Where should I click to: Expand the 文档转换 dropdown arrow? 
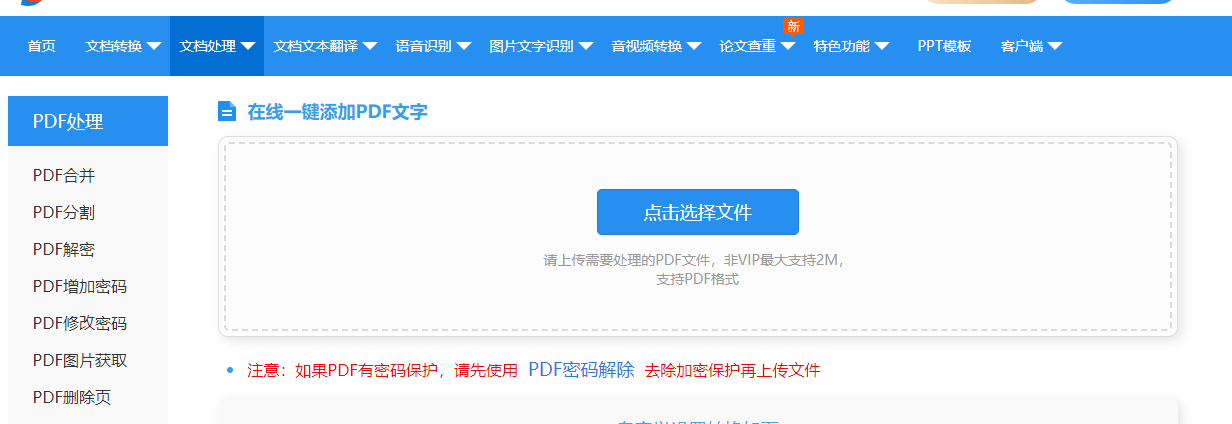[x=153, y=46]
